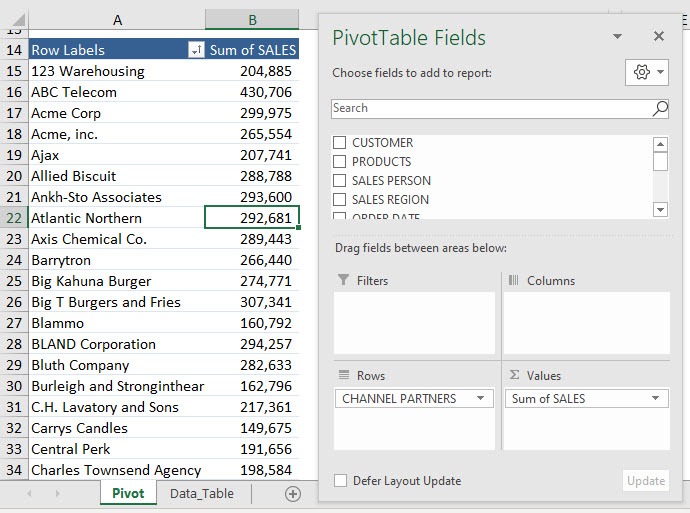
Task: Select sales value 204,885
Action: 252,71
